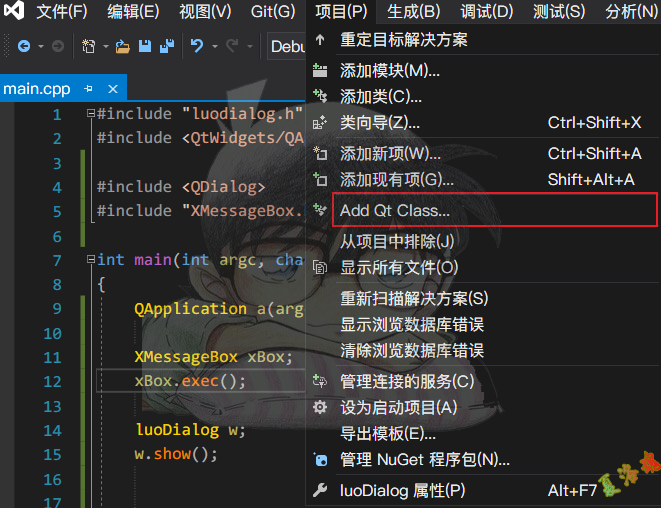Choose 管理连接的服务(C) menu entry

pyautogui.click(x=483, y=382)
